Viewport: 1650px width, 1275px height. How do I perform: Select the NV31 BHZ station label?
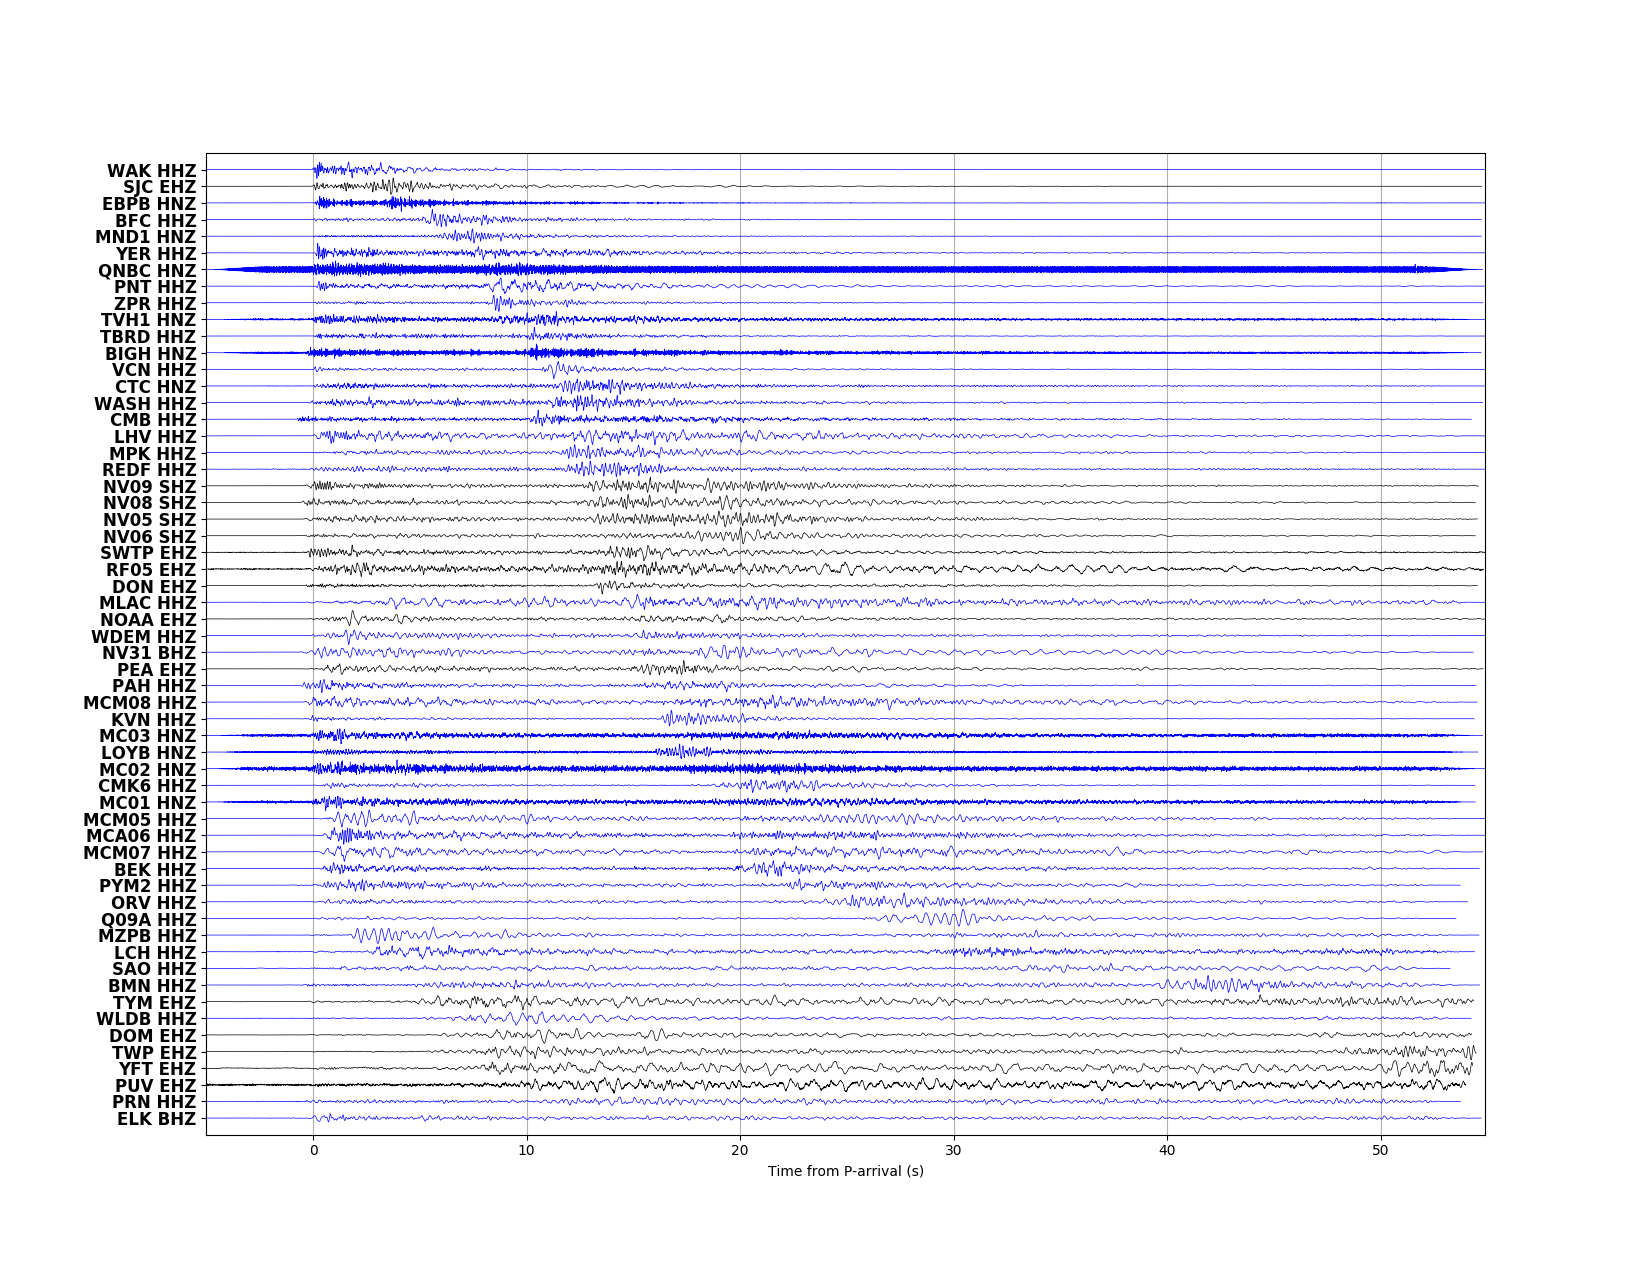pos(149,653)
